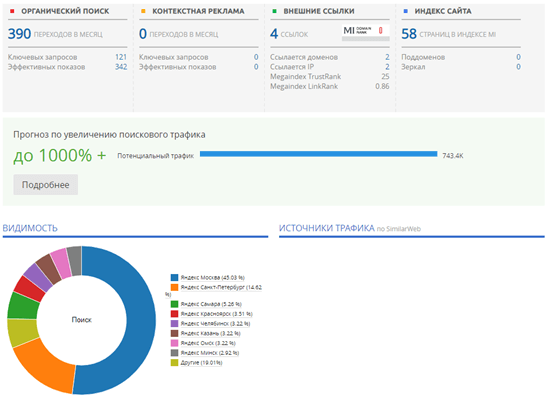Click the orange Санкт-Петербург legend swatch
549x397 pixels.
click(x=174, y=287)
